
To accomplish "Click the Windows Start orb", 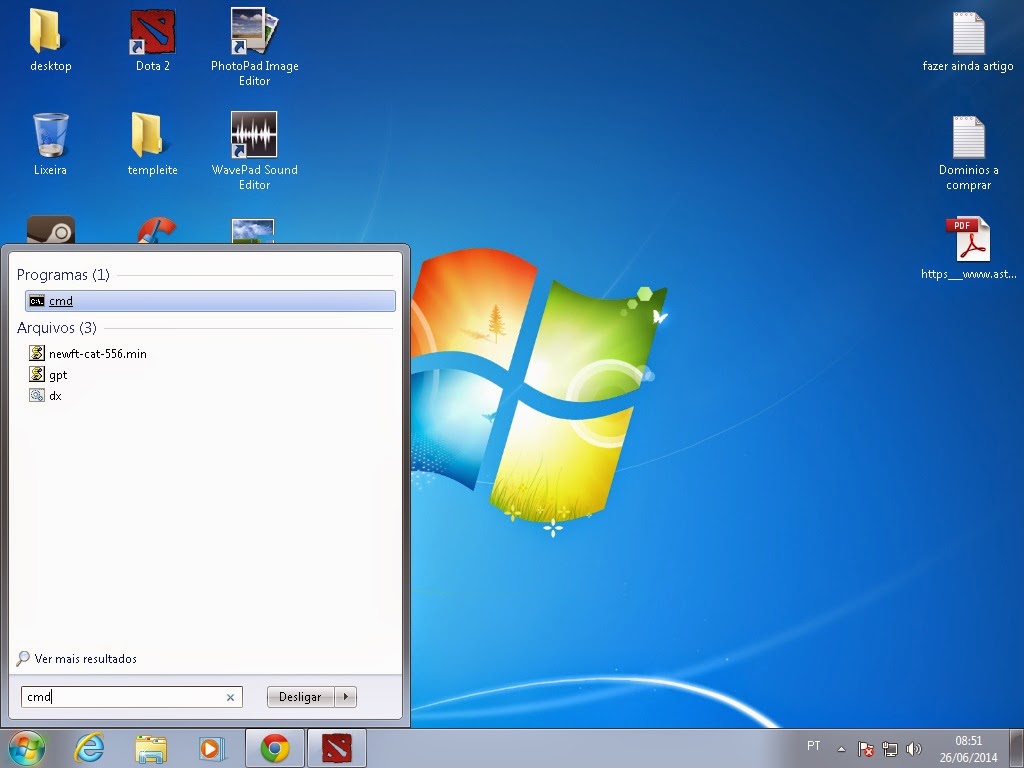I will click(x=26, y=748).
